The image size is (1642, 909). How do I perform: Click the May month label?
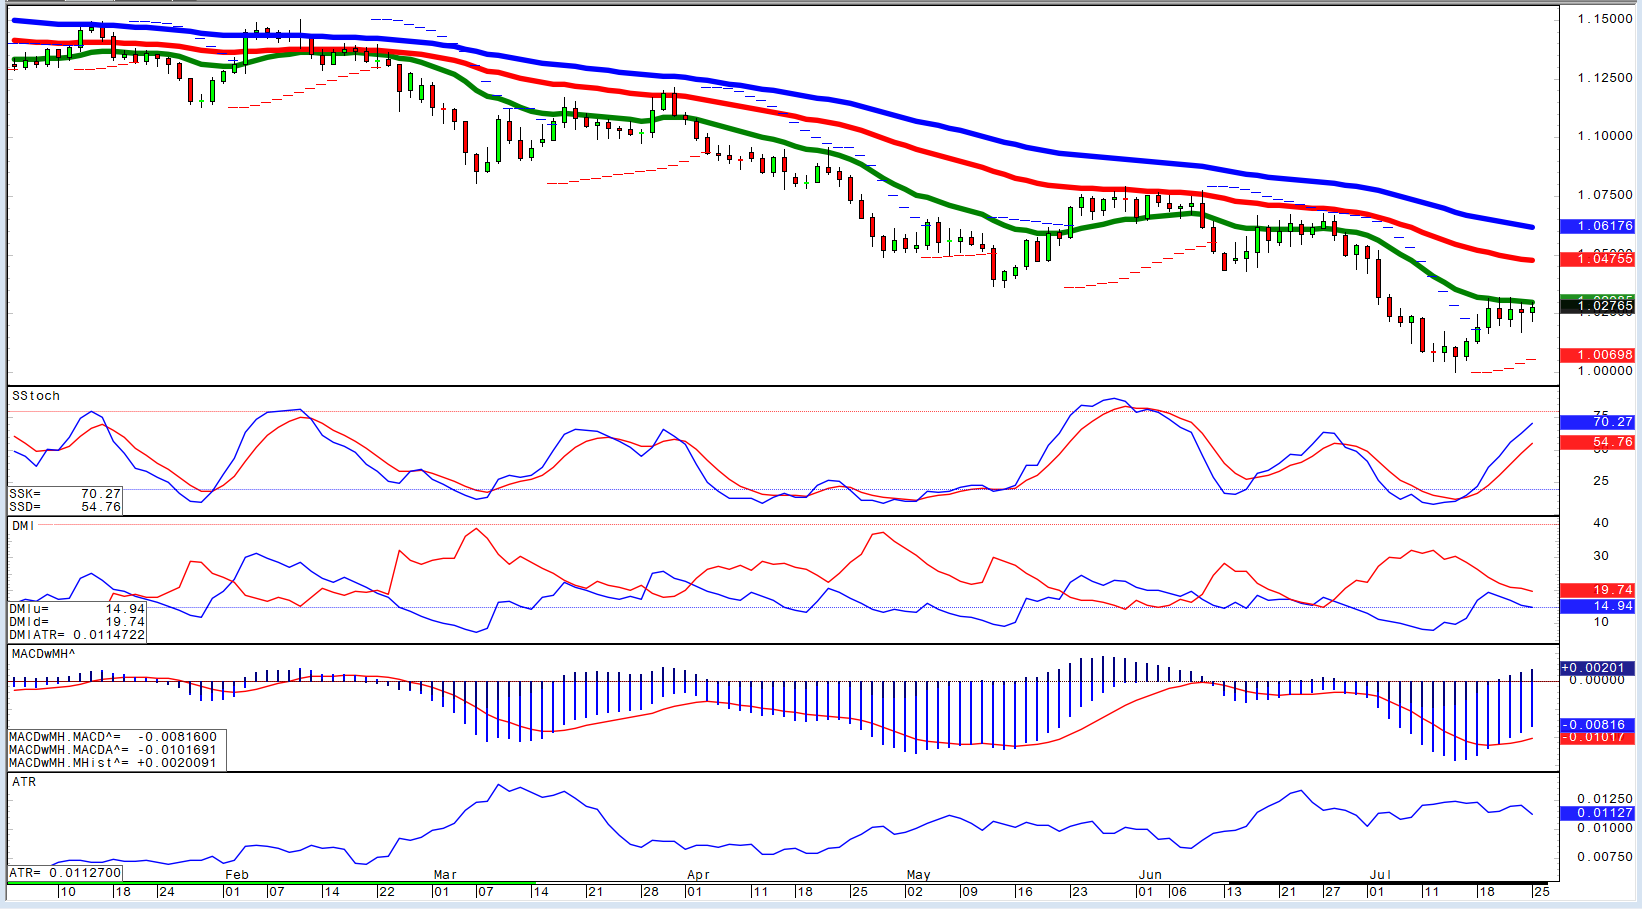tap(918, 875)
